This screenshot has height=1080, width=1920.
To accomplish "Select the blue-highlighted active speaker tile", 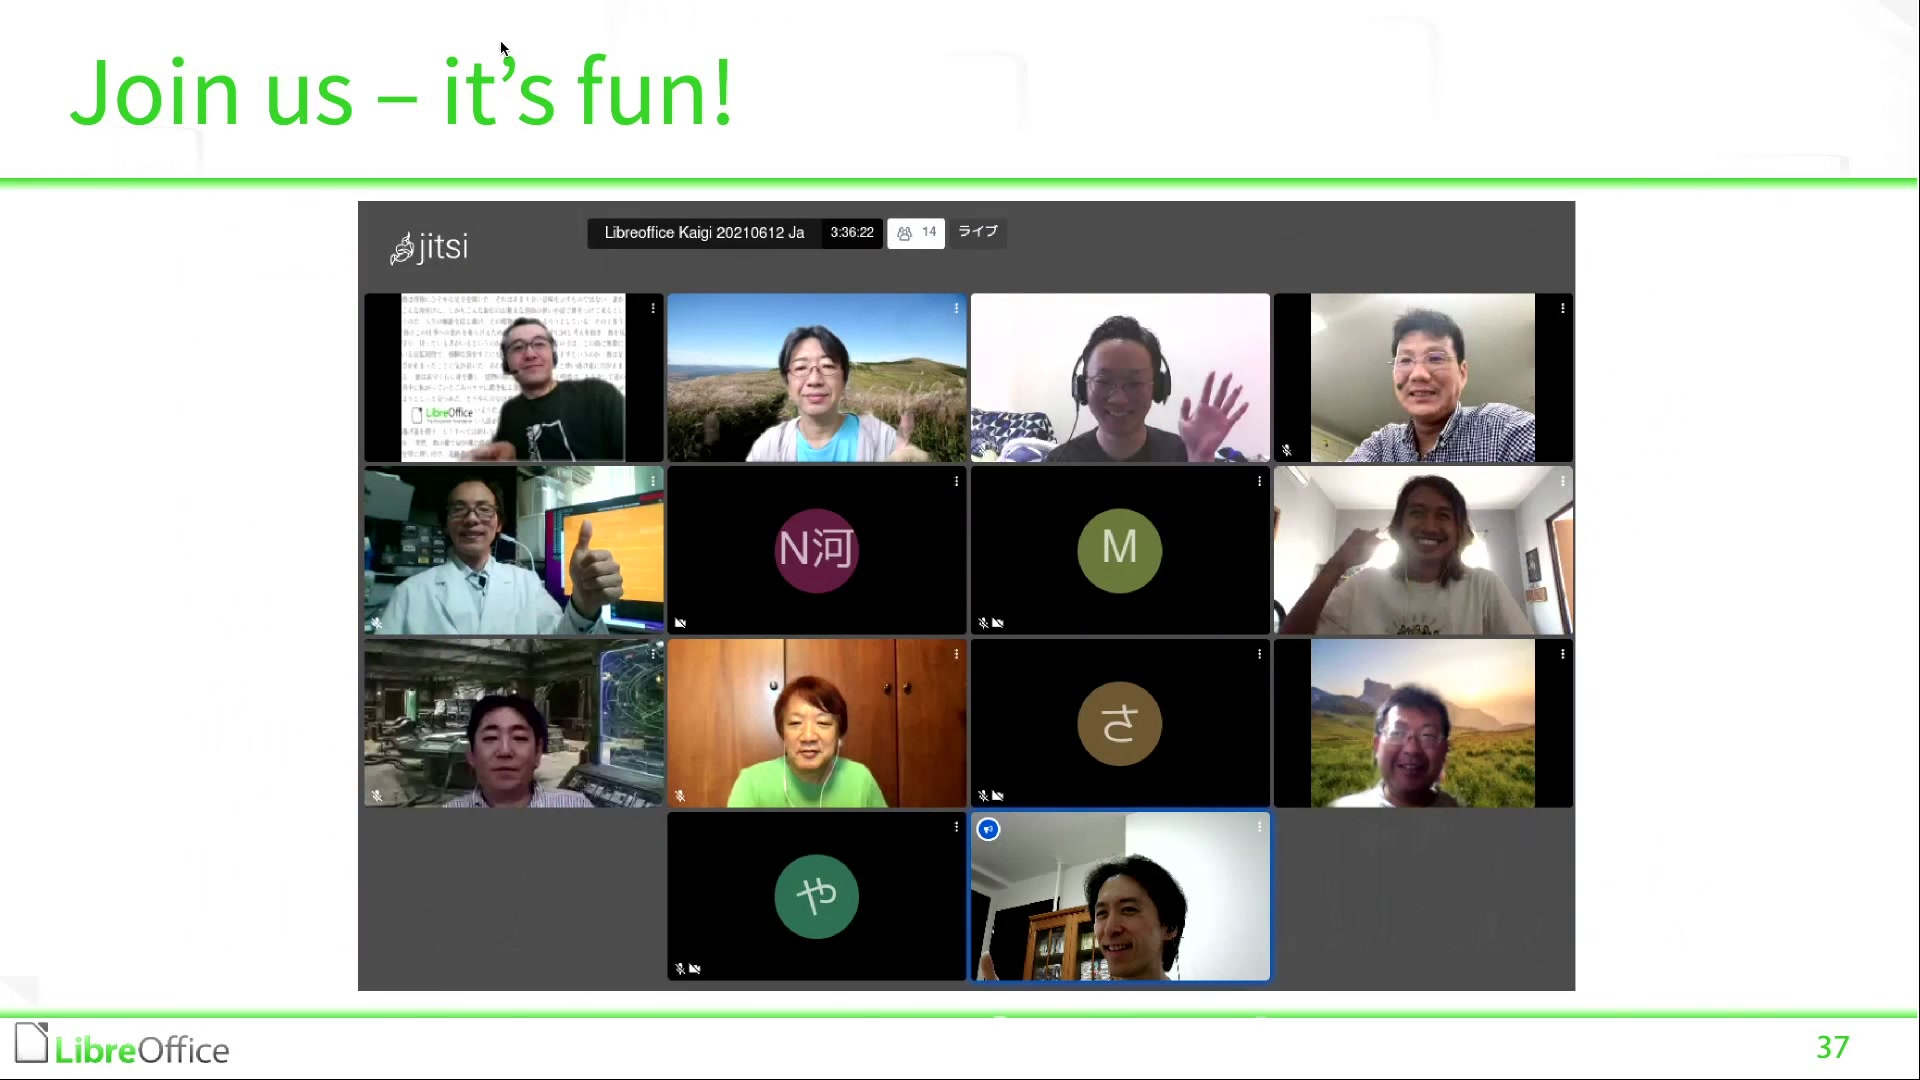I will pos(1120,896).
